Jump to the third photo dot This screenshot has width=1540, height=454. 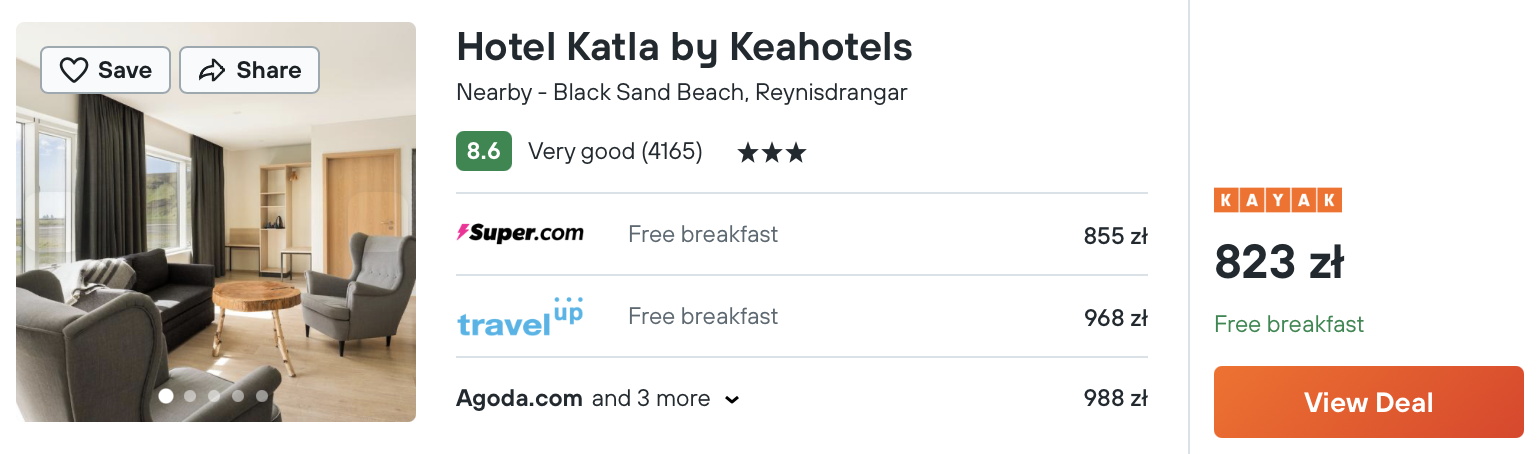[x=214, y=396]
